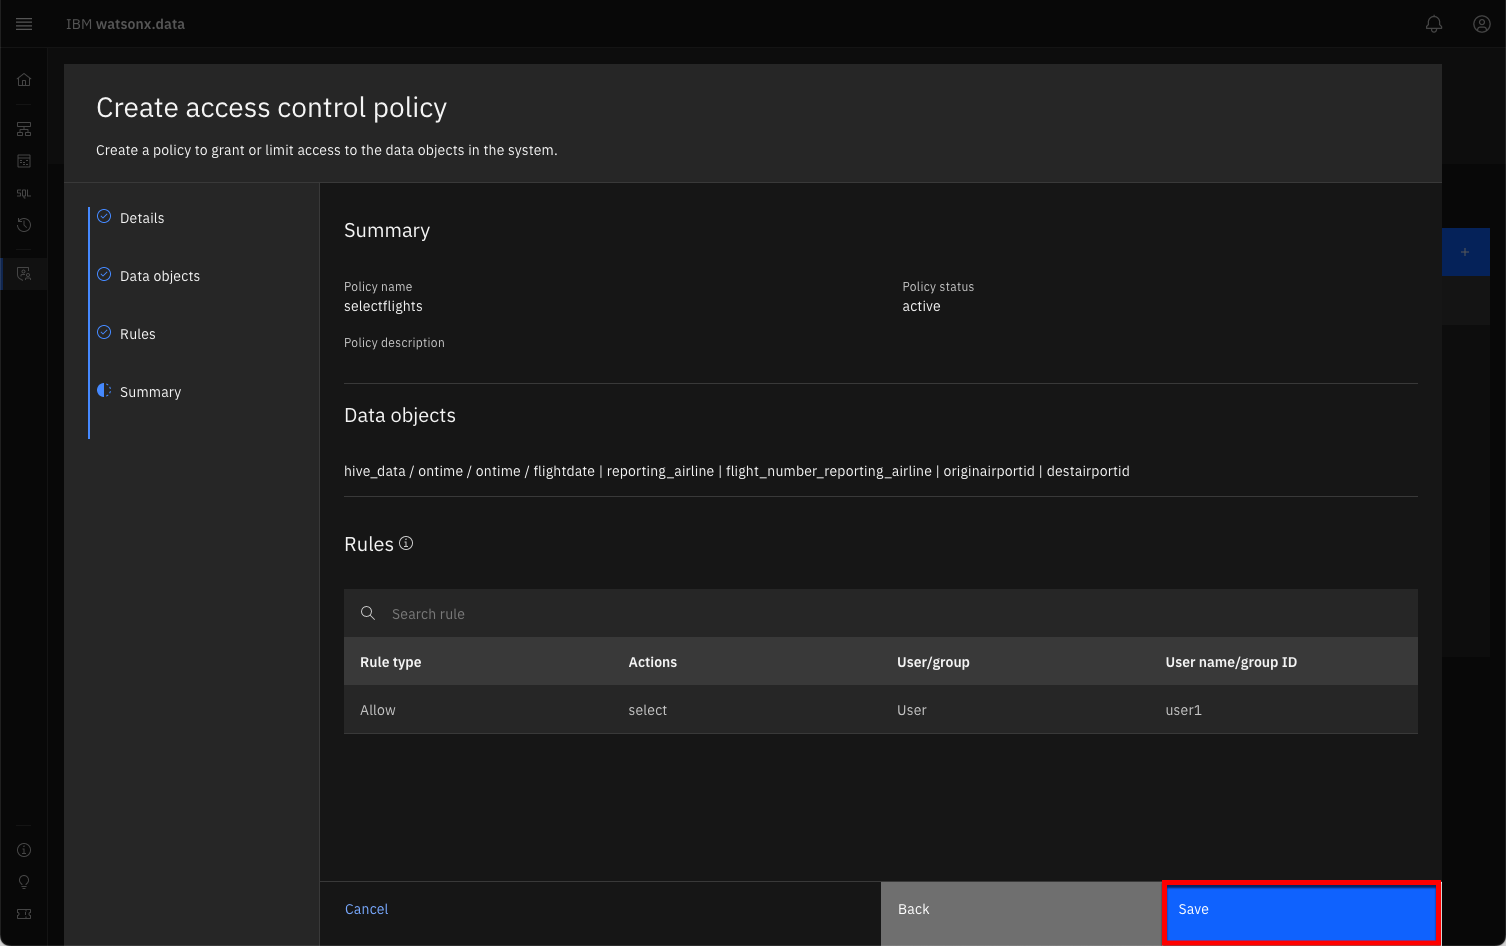Go to the Data objects step
1506x946 pixels.
coord(160,276)
